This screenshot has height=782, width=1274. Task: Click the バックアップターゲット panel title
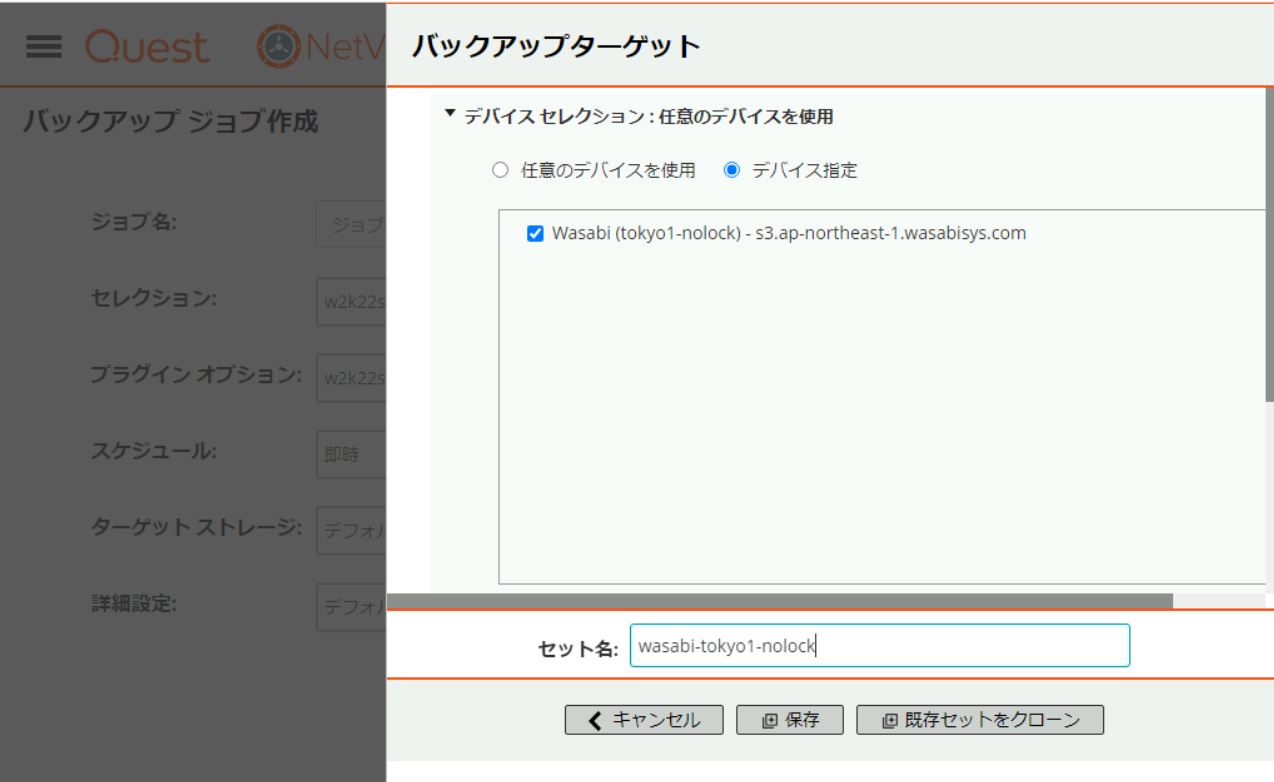tap(556, 46)
